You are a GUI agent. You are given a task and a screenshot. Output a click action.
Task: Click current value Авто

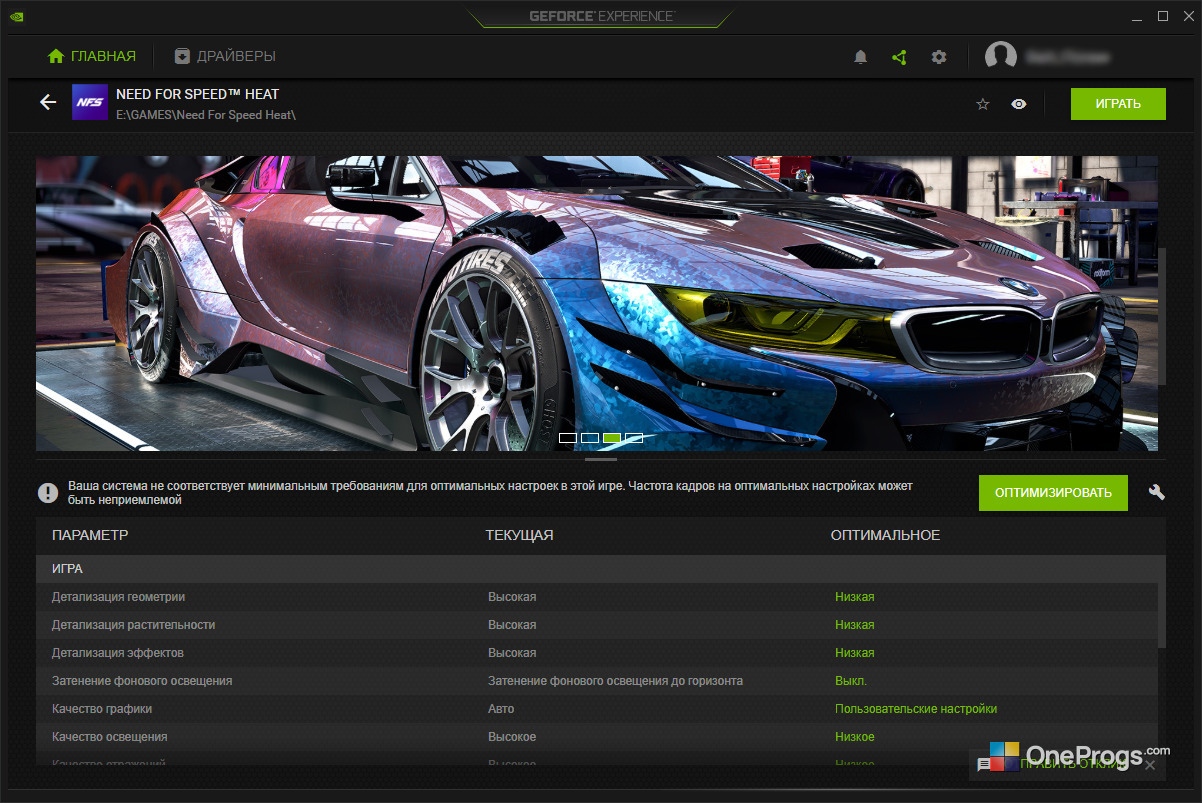point(501,709)
